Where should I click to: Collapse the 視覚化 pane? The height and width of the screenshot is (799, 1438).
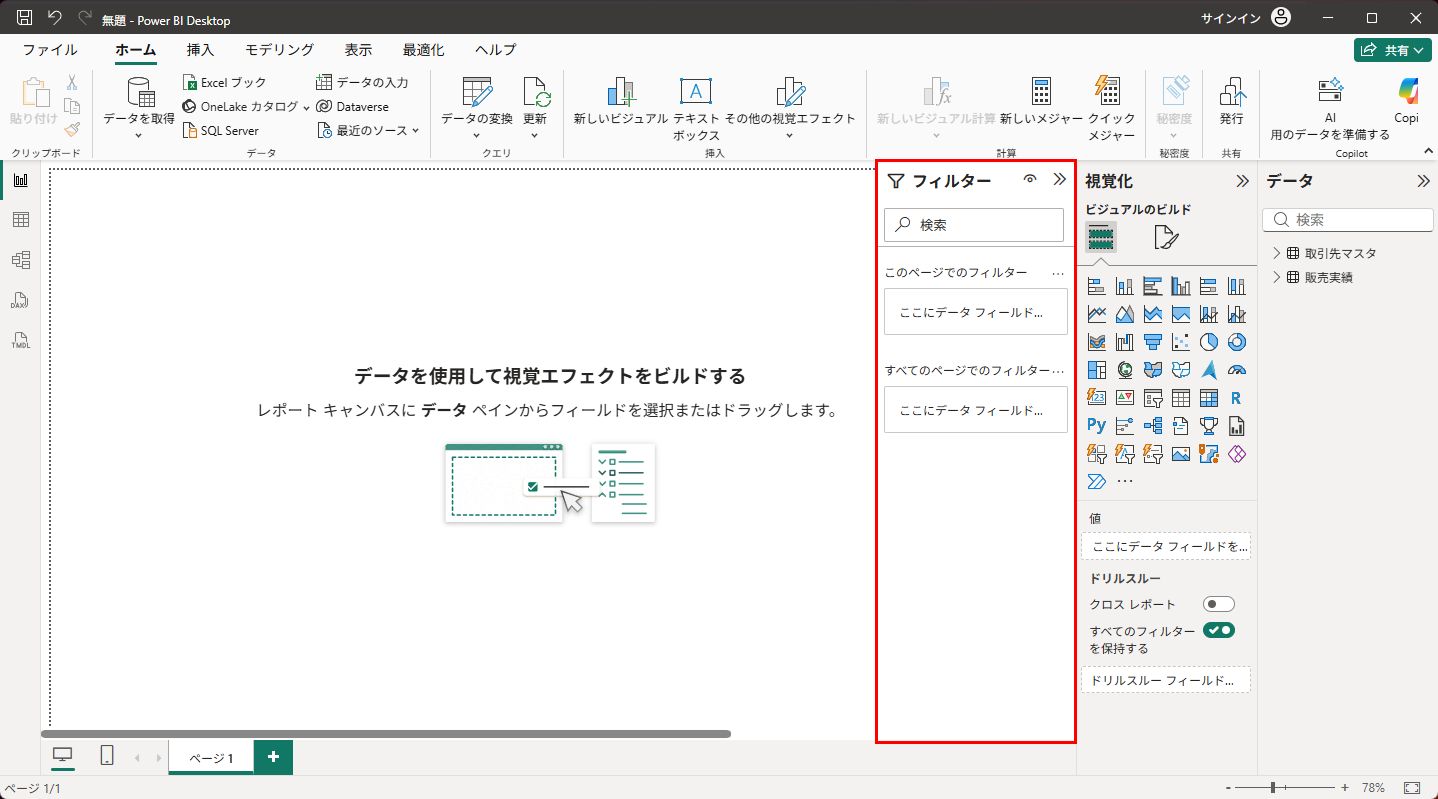click(x=1242, y=181)
